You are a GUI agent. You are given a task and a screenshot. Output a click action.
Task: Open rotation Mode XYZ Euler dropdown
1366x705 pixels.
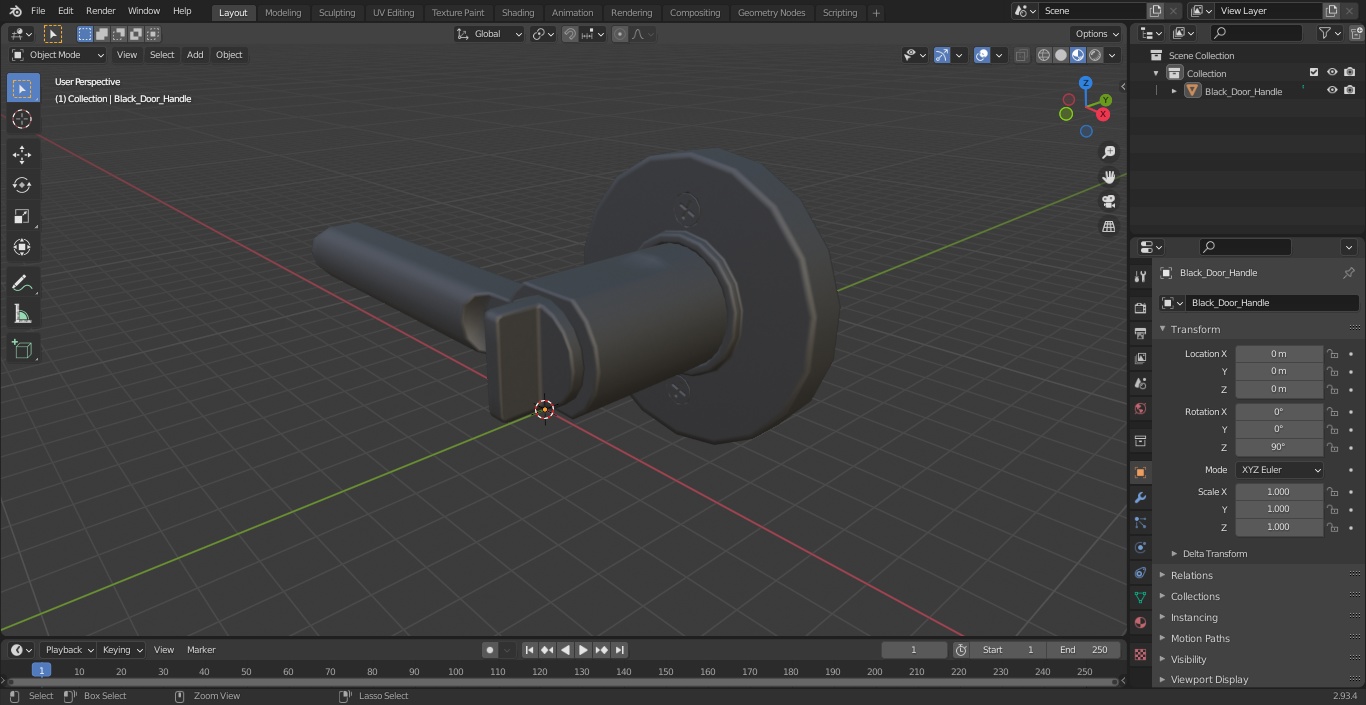click(1279, 470)
